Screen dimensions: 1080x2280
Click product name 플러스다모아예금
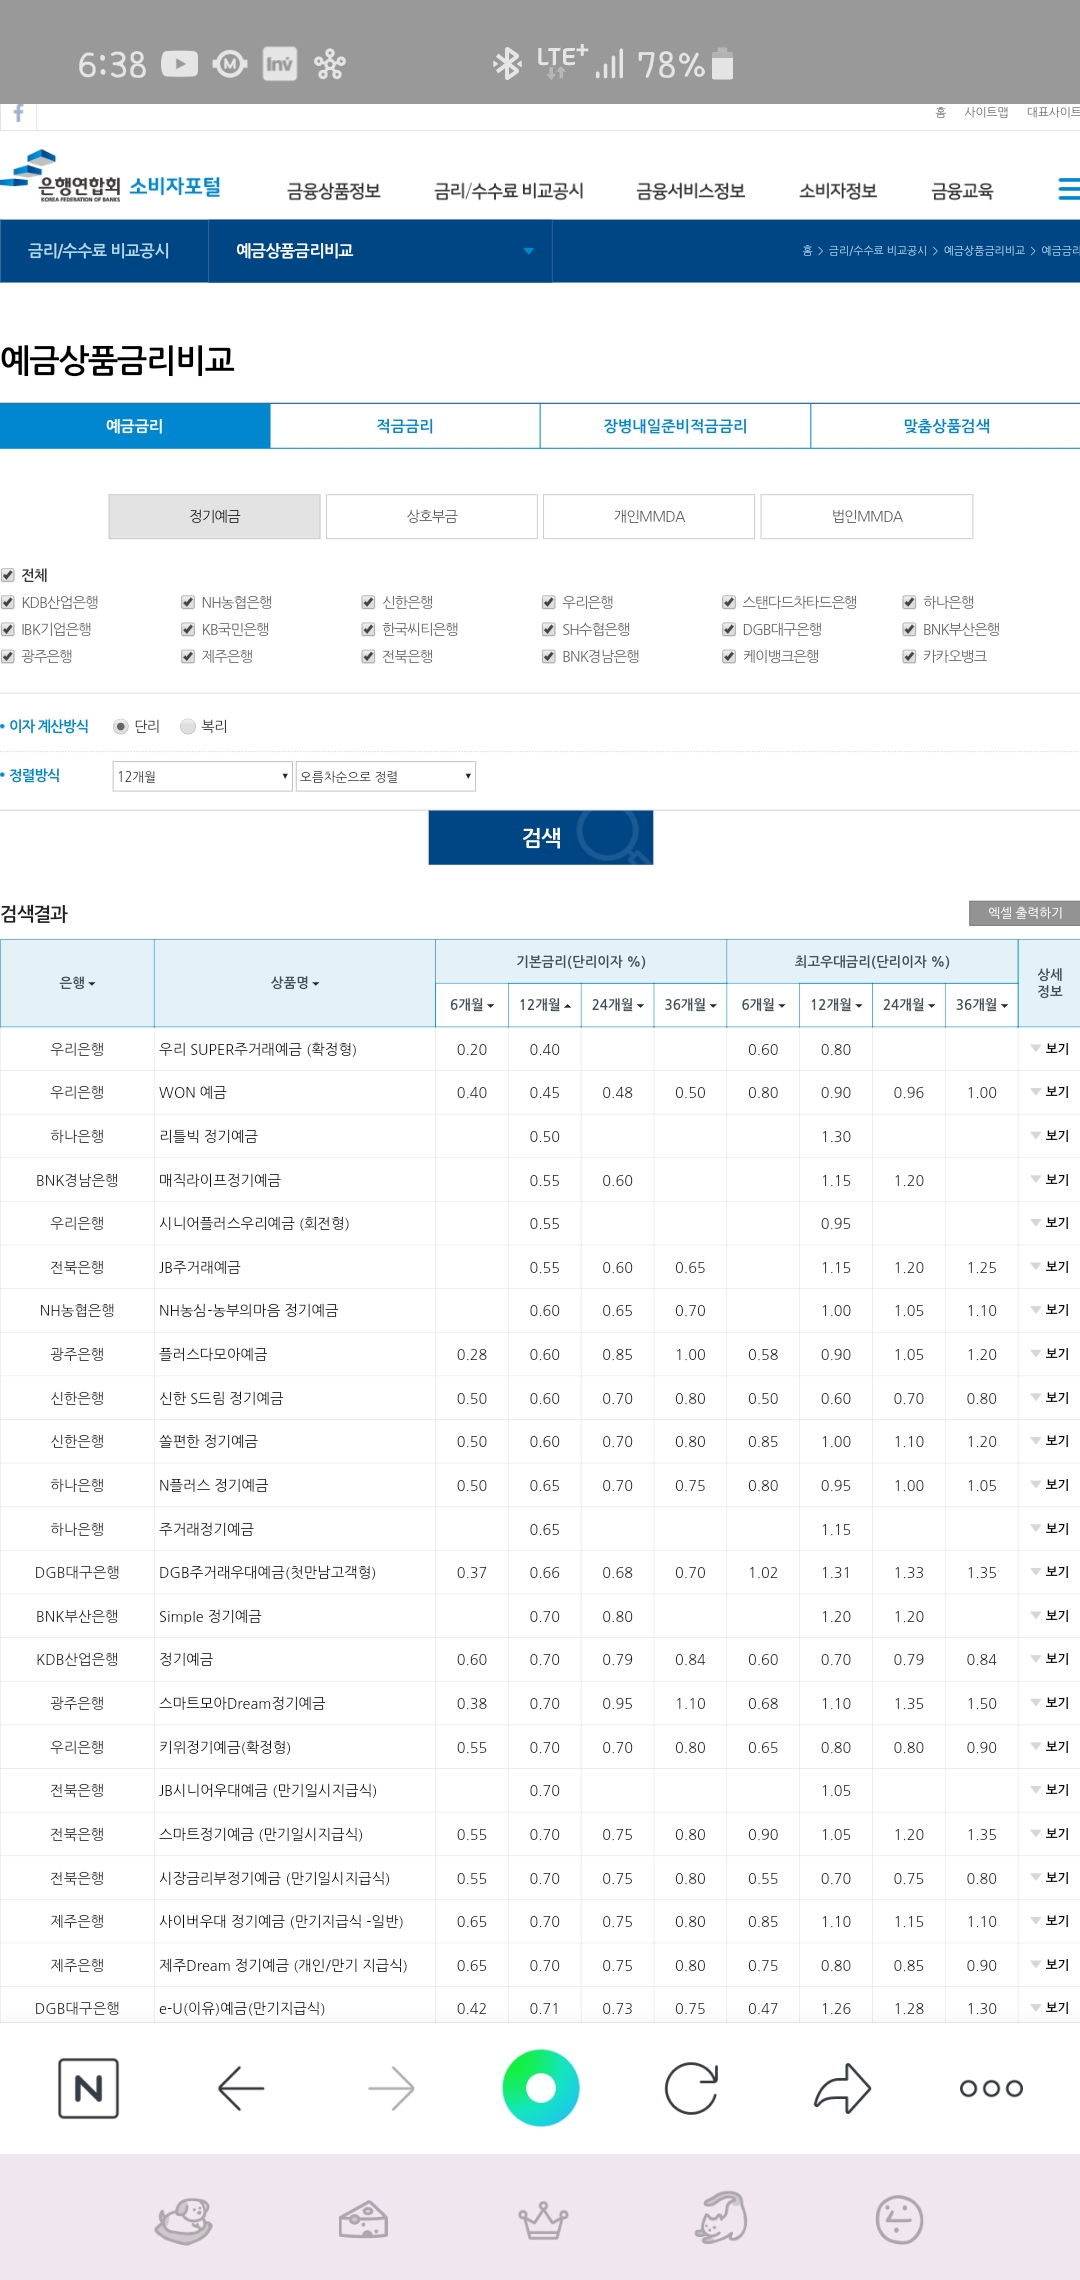[x=213, y=1354]
